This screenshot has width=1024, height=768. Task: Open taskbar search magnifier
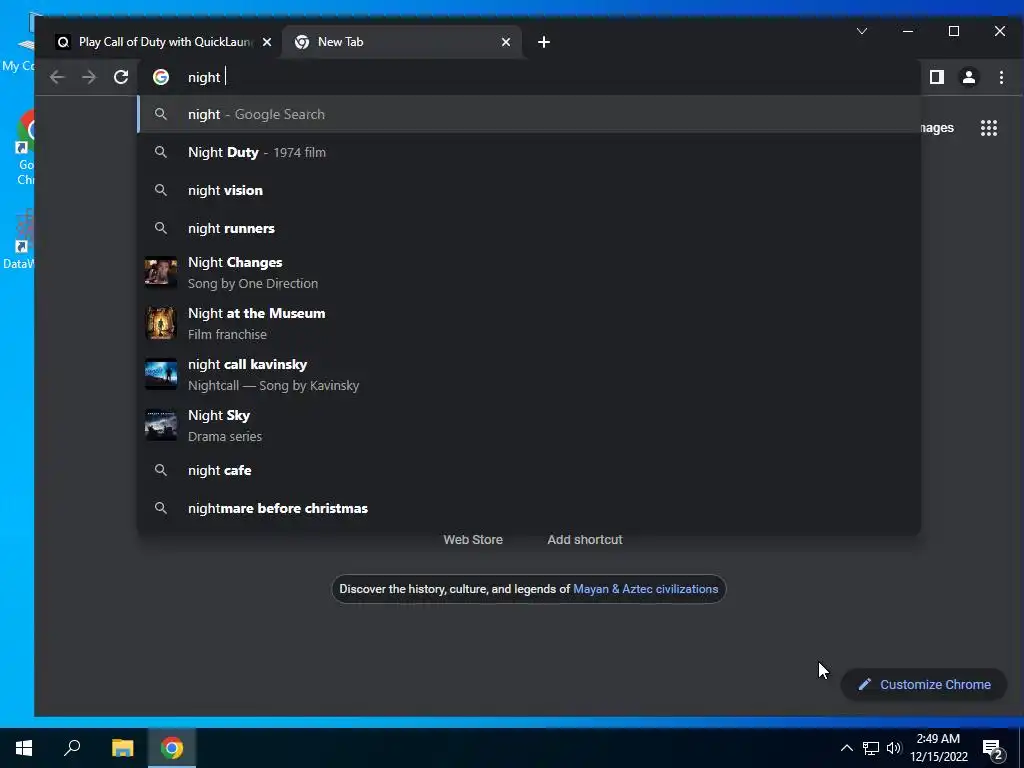(x=72, y=748)
